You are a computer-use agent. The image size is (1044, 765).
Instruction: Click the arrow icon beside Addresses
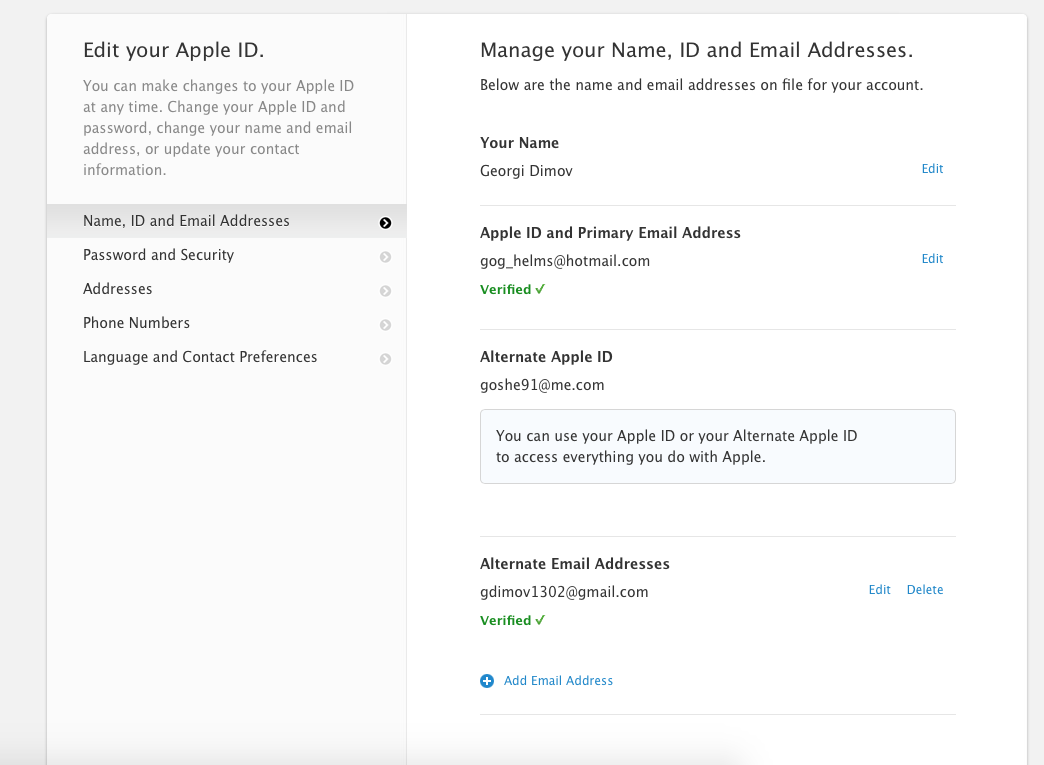point(386,291)
